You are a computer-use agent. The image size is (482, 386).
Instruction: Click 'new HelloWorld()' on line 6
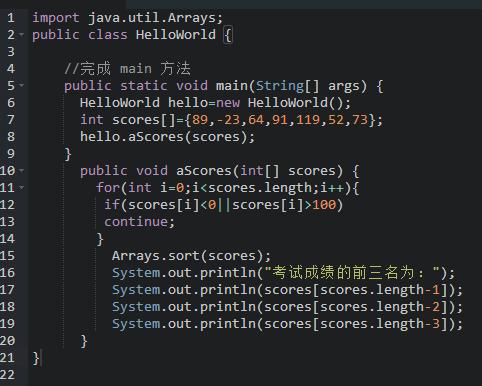pos(280,102)
